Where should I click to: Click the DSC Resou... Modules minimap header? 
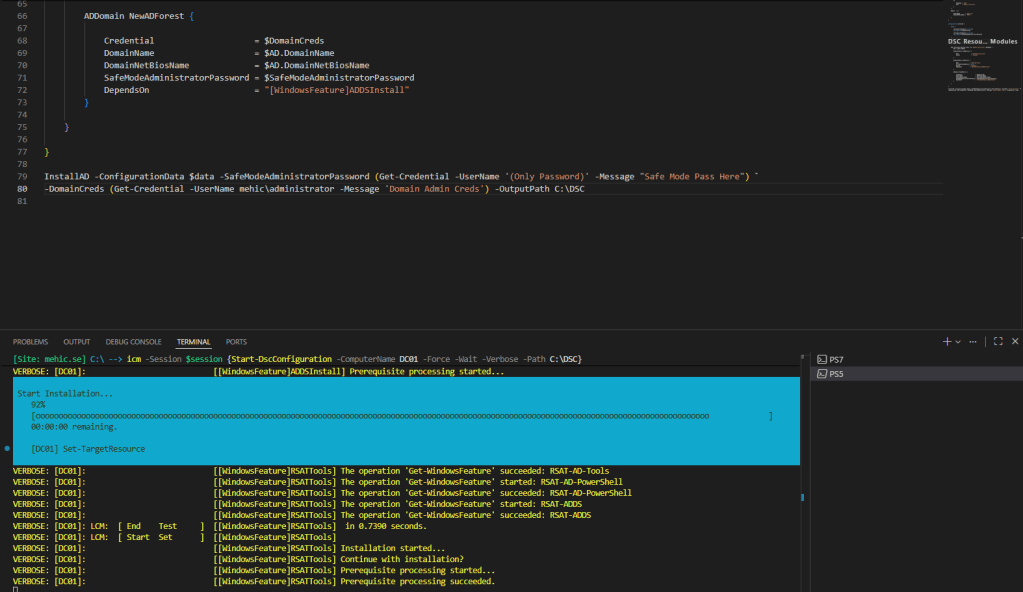[x=982, y=41]
